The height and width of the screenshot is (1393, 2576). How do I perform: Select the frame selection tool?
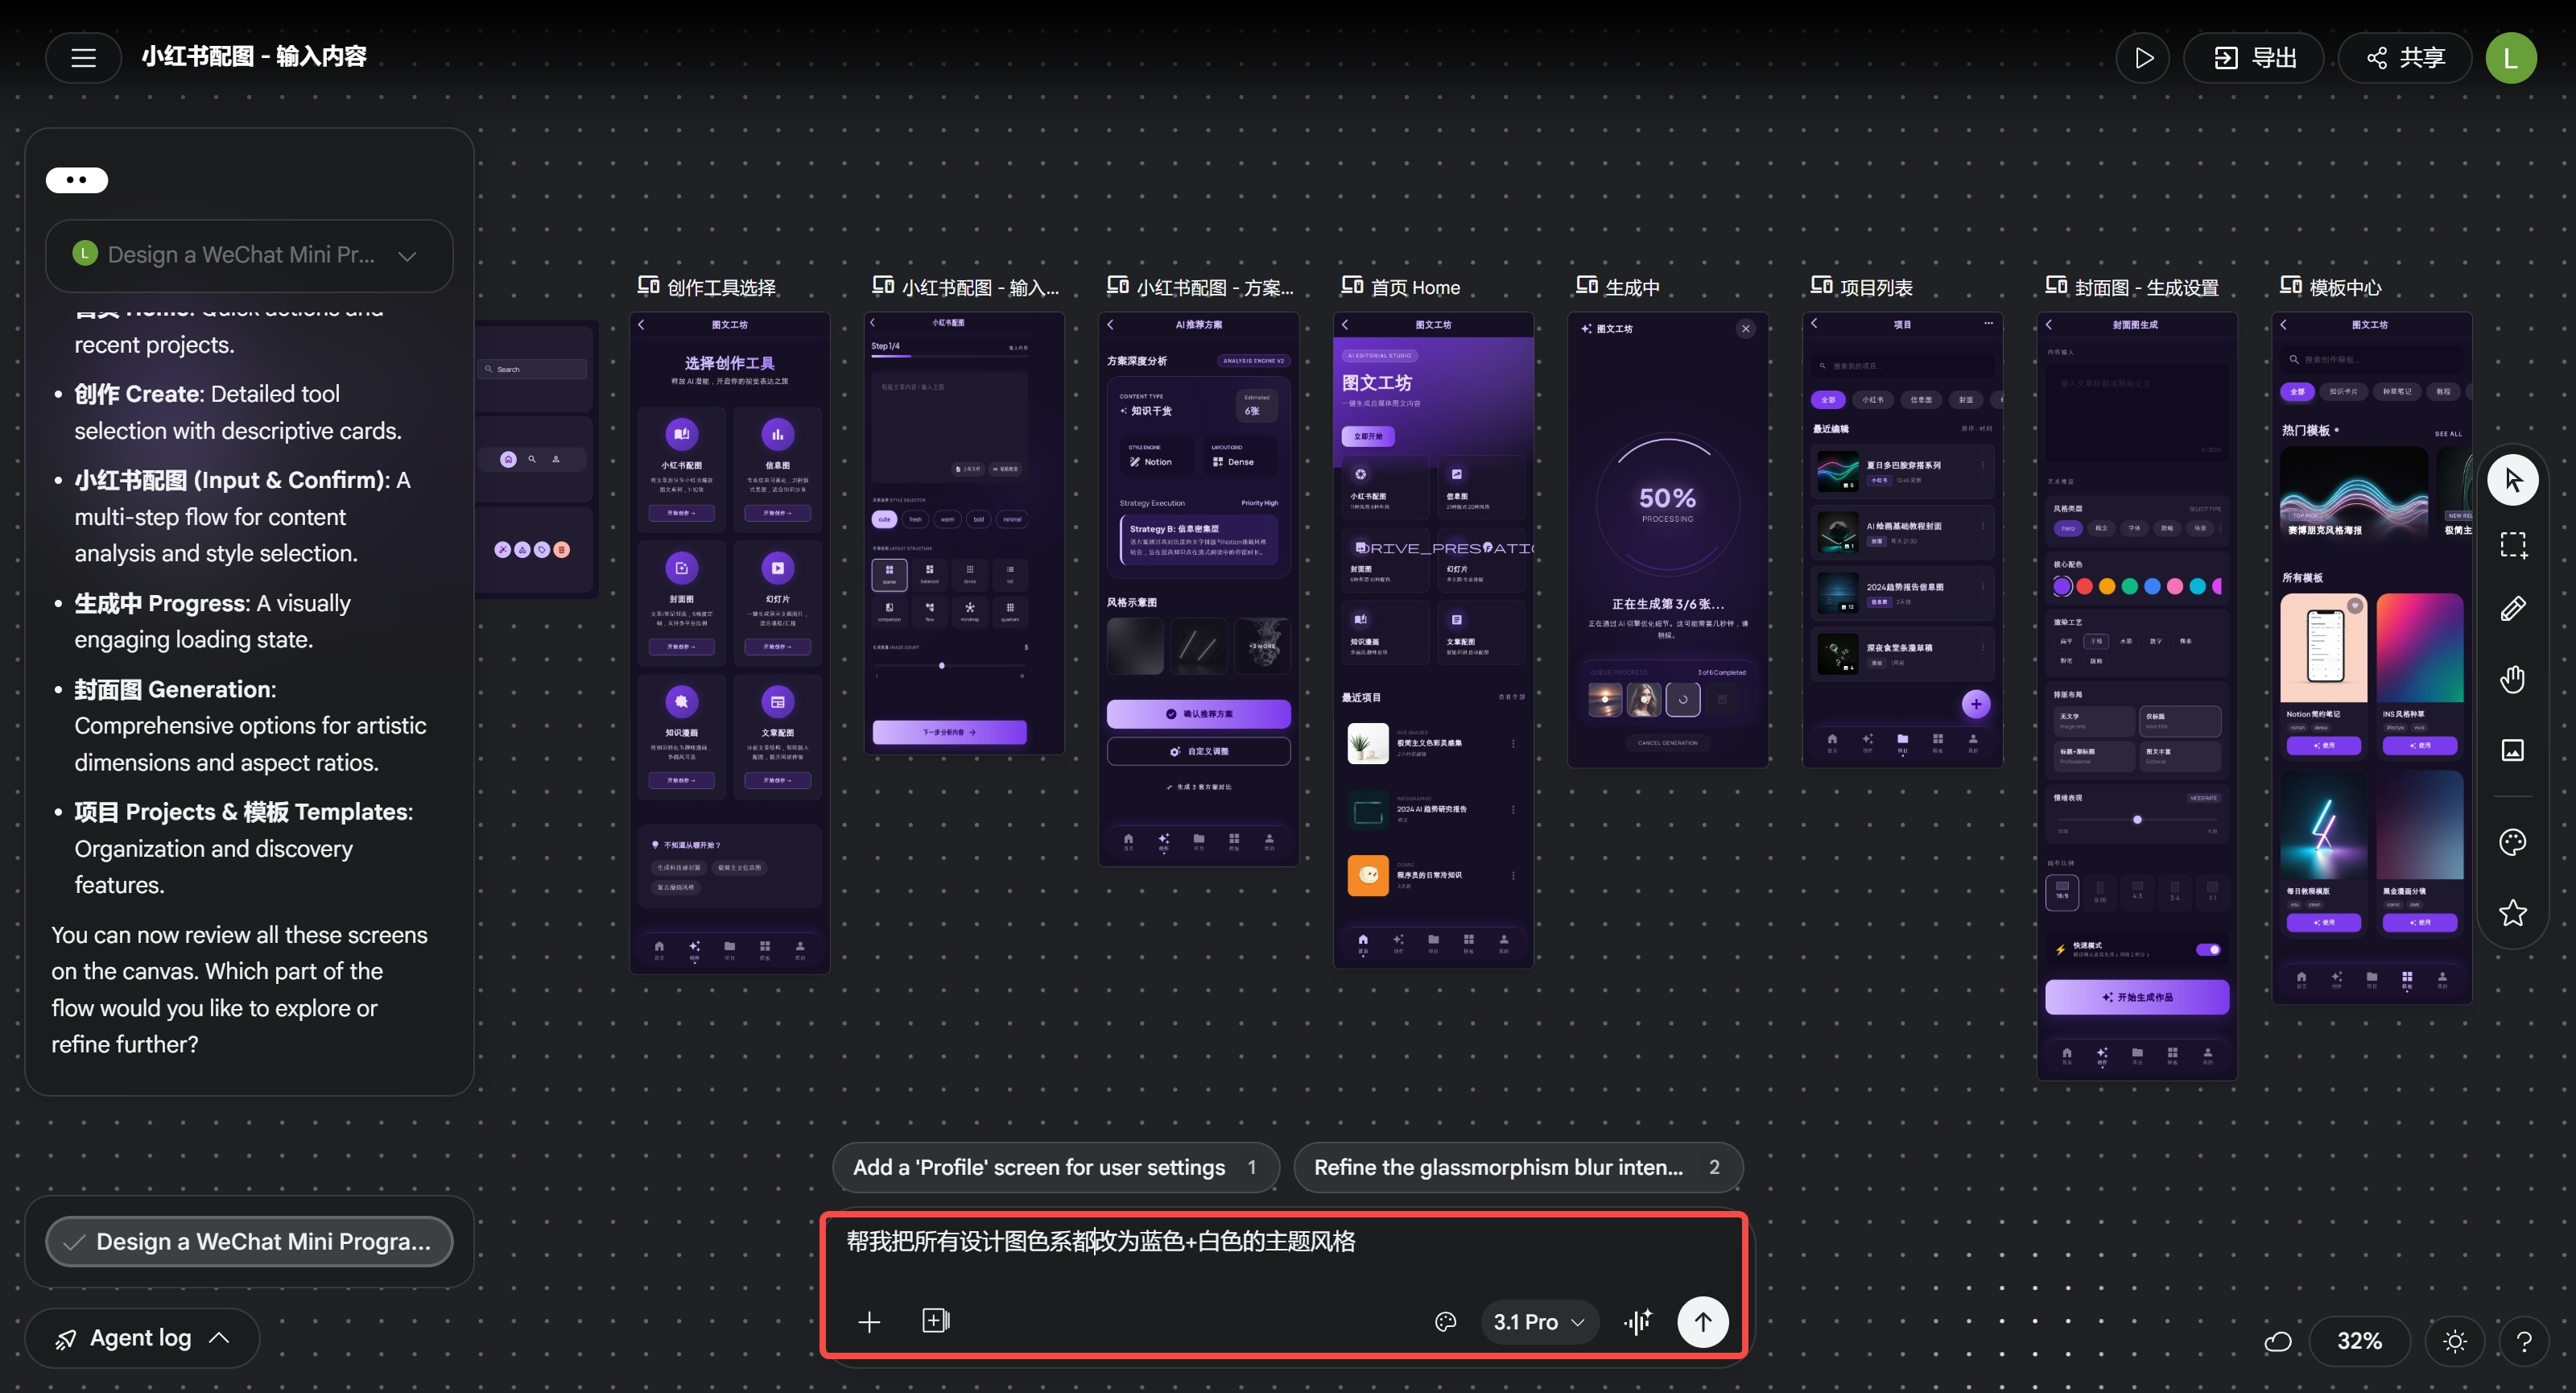click(x=2512, y=545)
